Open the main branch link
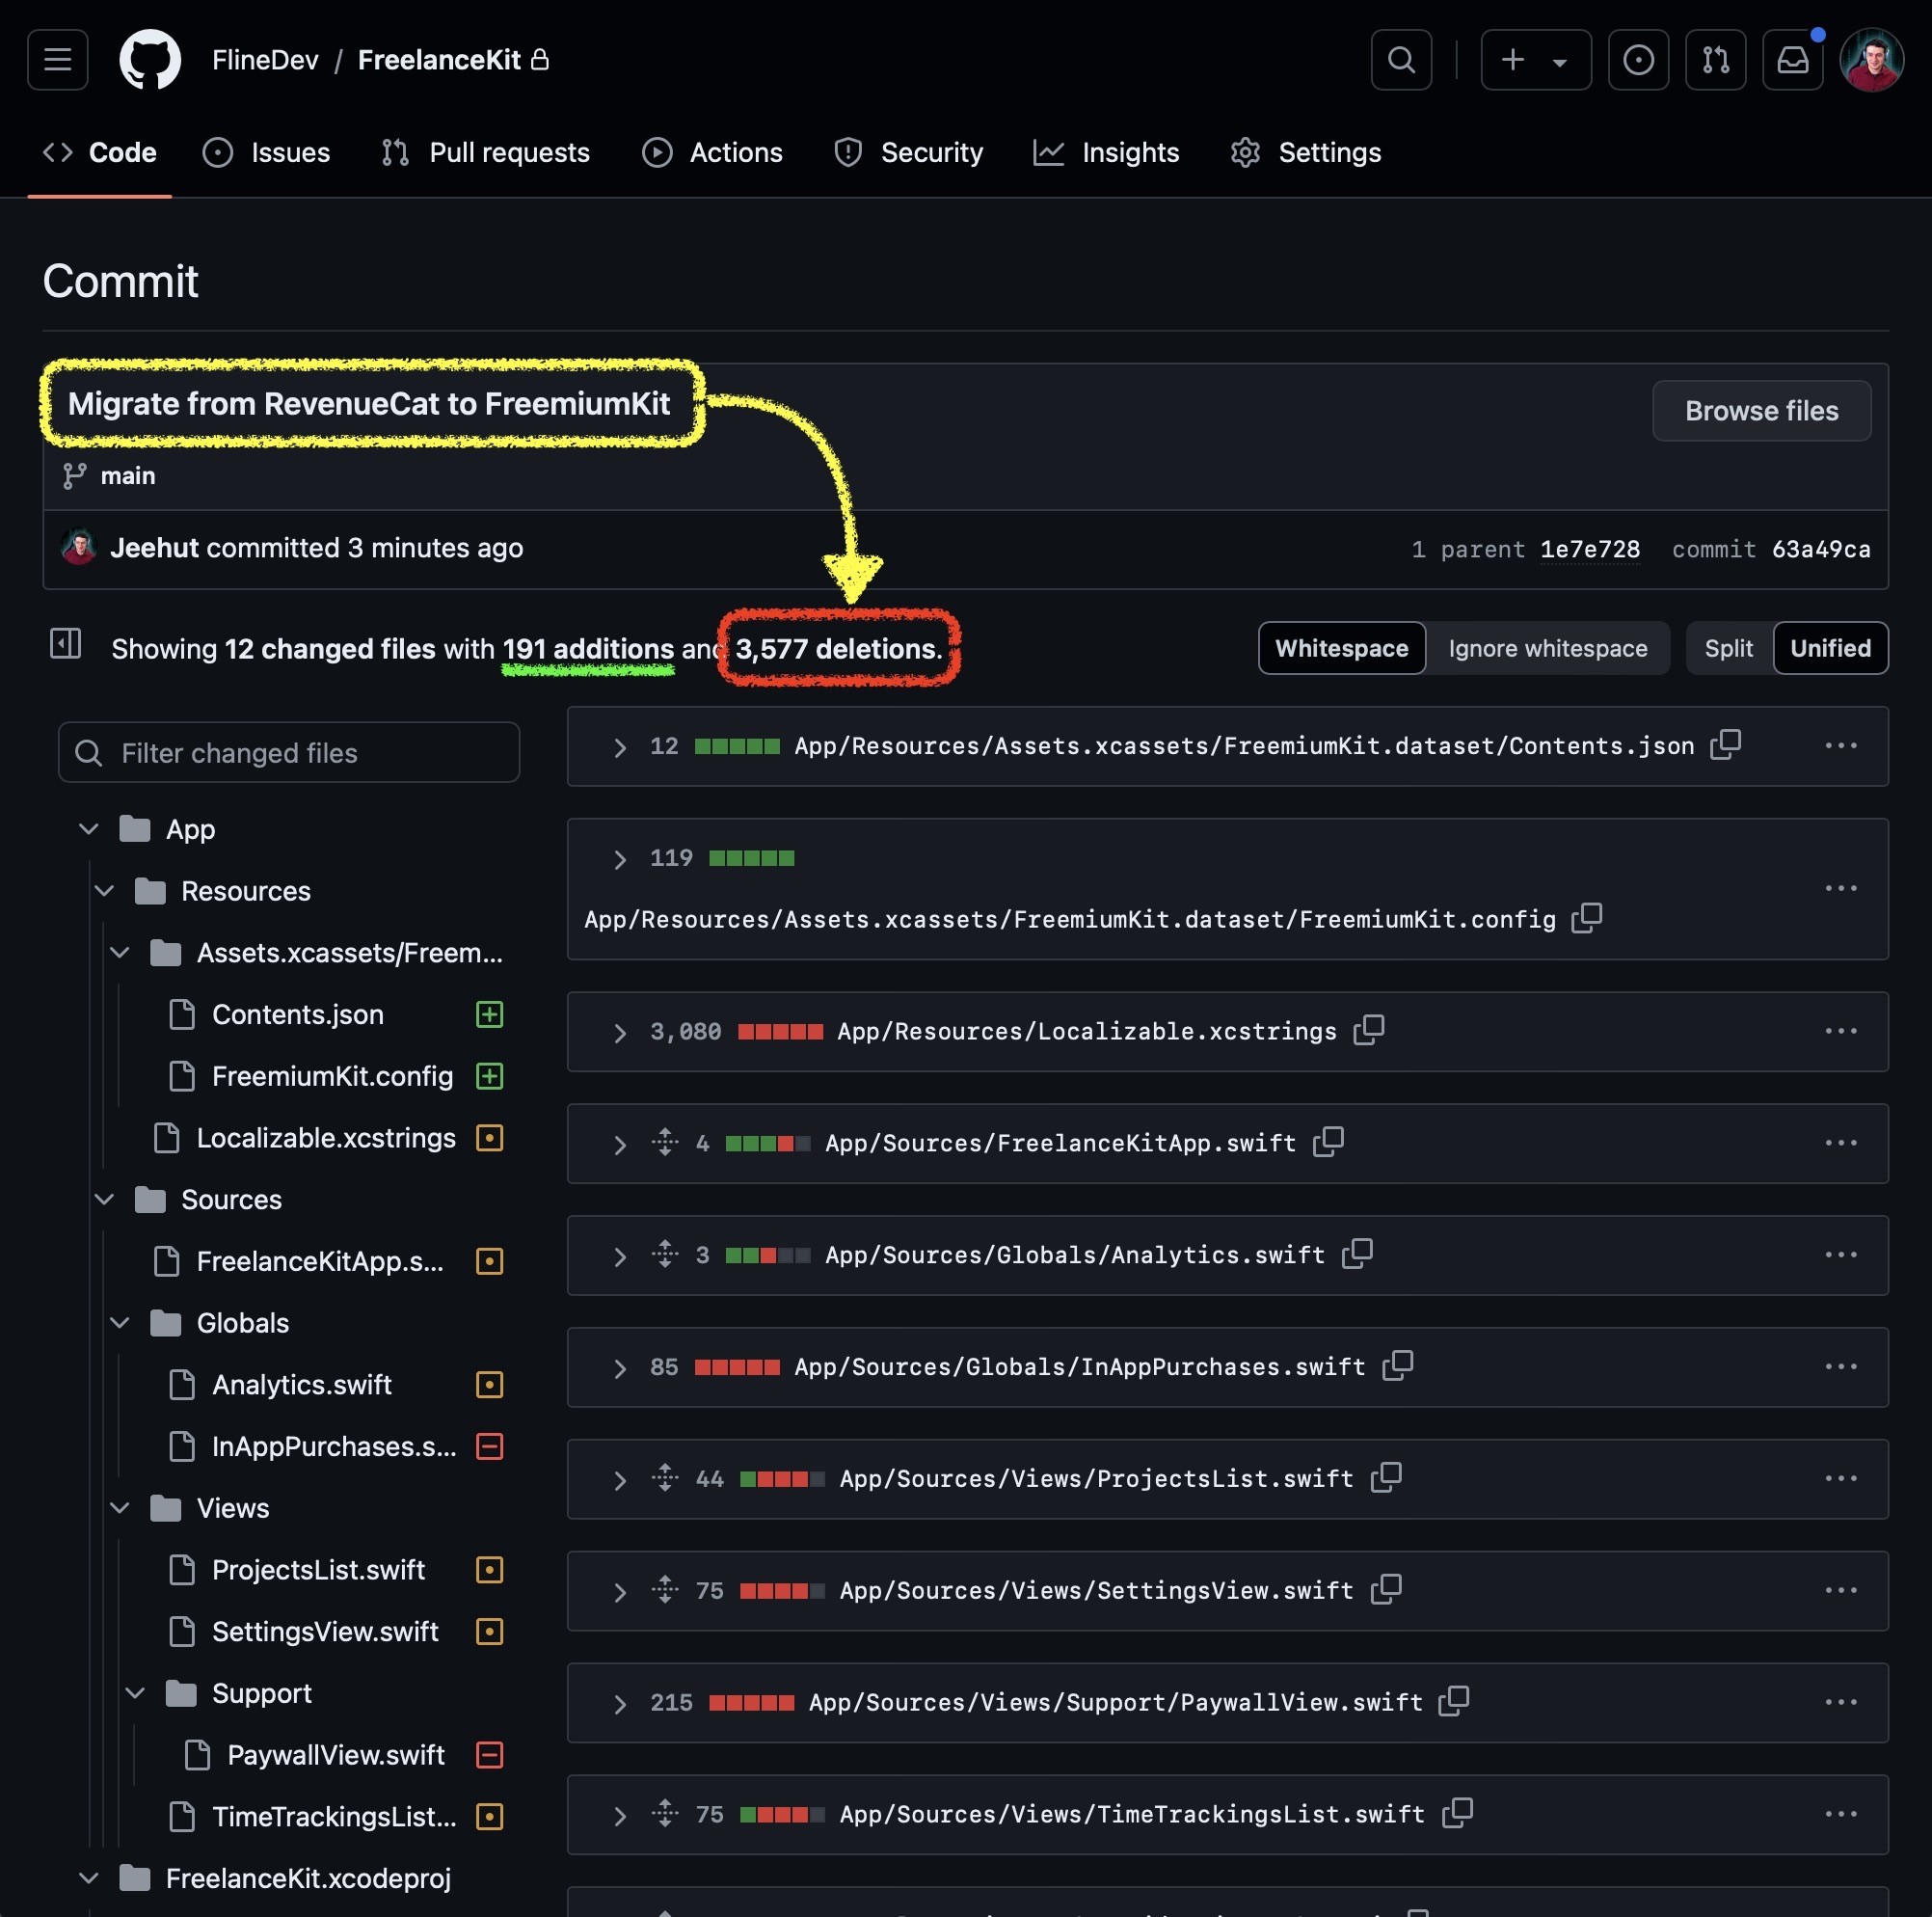 pos(128,476)
